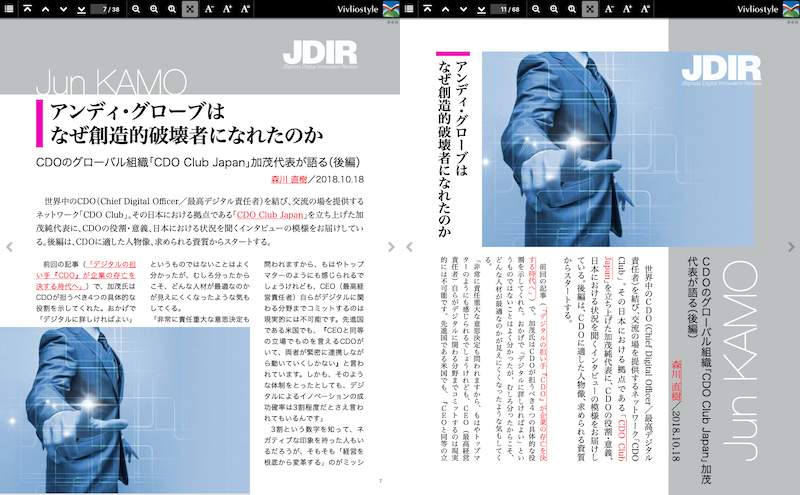800x495 pixels.
Task: Increase font size in right viewer
Action: click(627, 9)
